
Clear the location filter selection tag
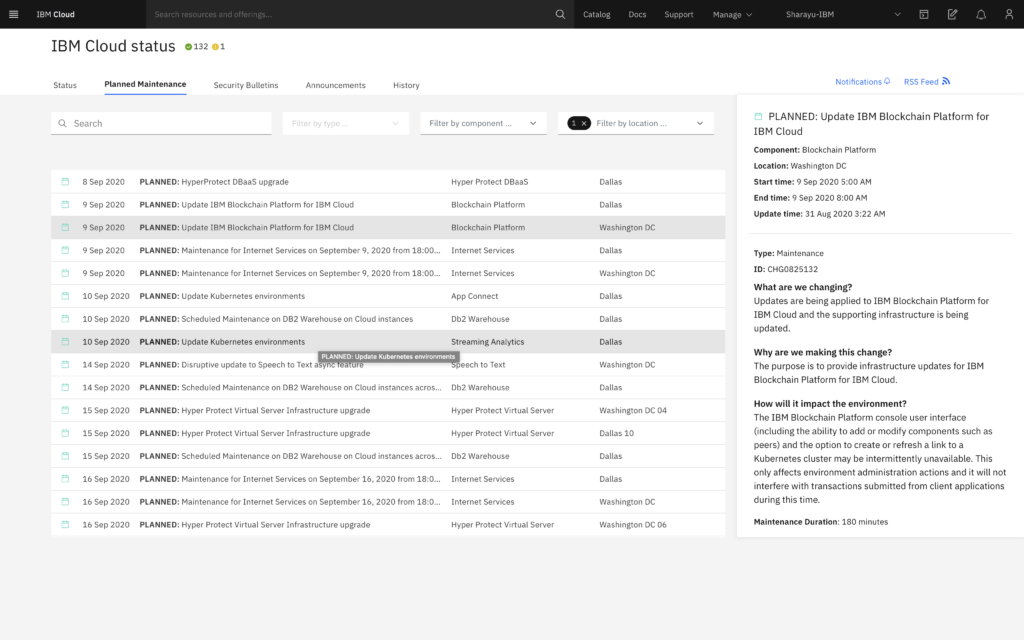[584, 123]
